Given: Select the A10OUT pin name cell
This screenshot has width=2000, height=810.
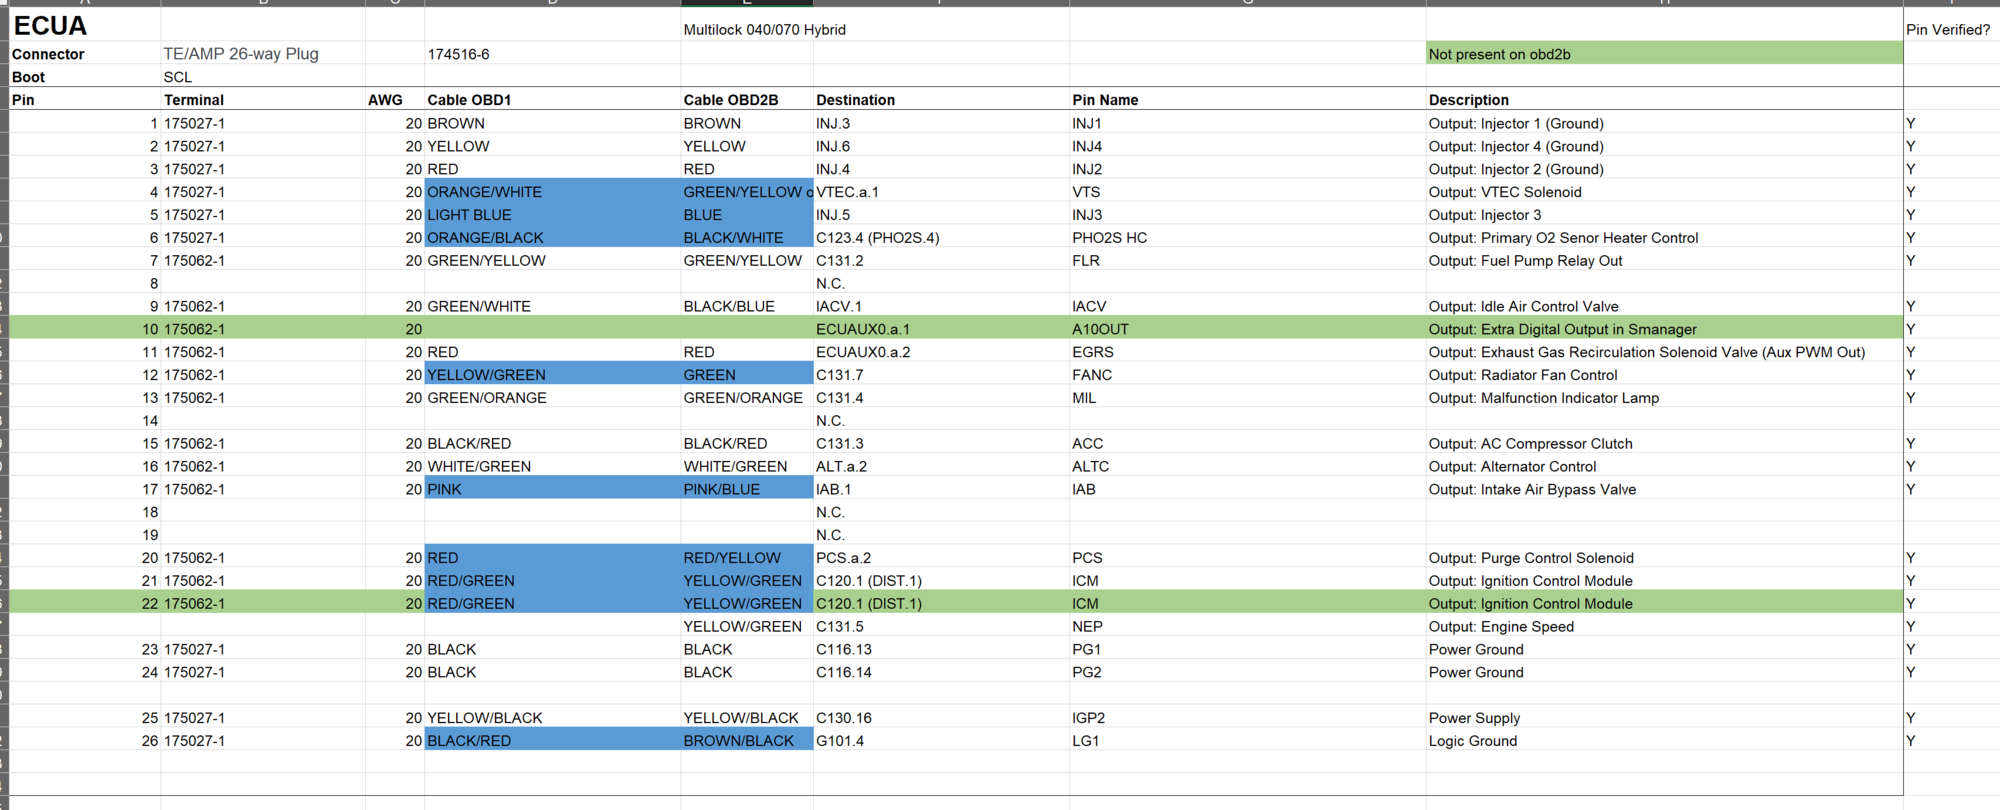Looking at the screenshot, I should 1100,329.
